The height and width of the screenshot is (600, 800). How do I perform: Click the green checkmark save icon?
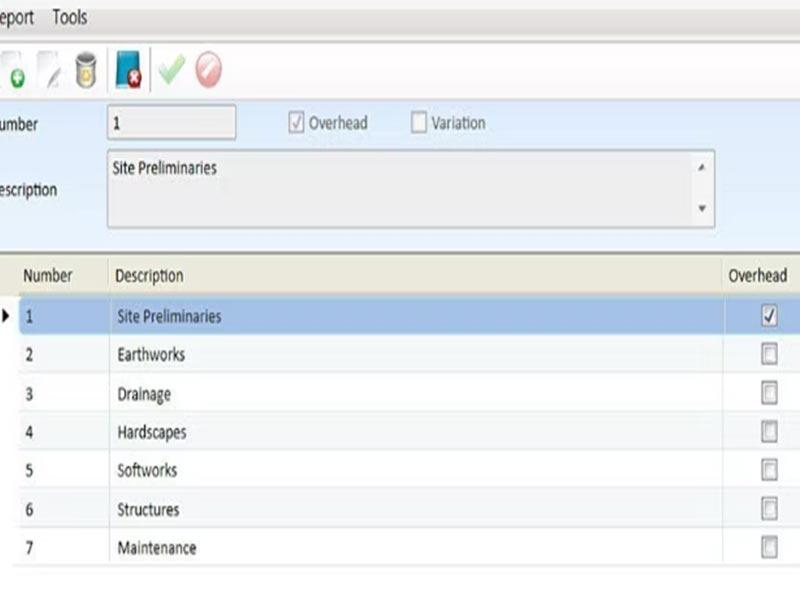(171, 68)
